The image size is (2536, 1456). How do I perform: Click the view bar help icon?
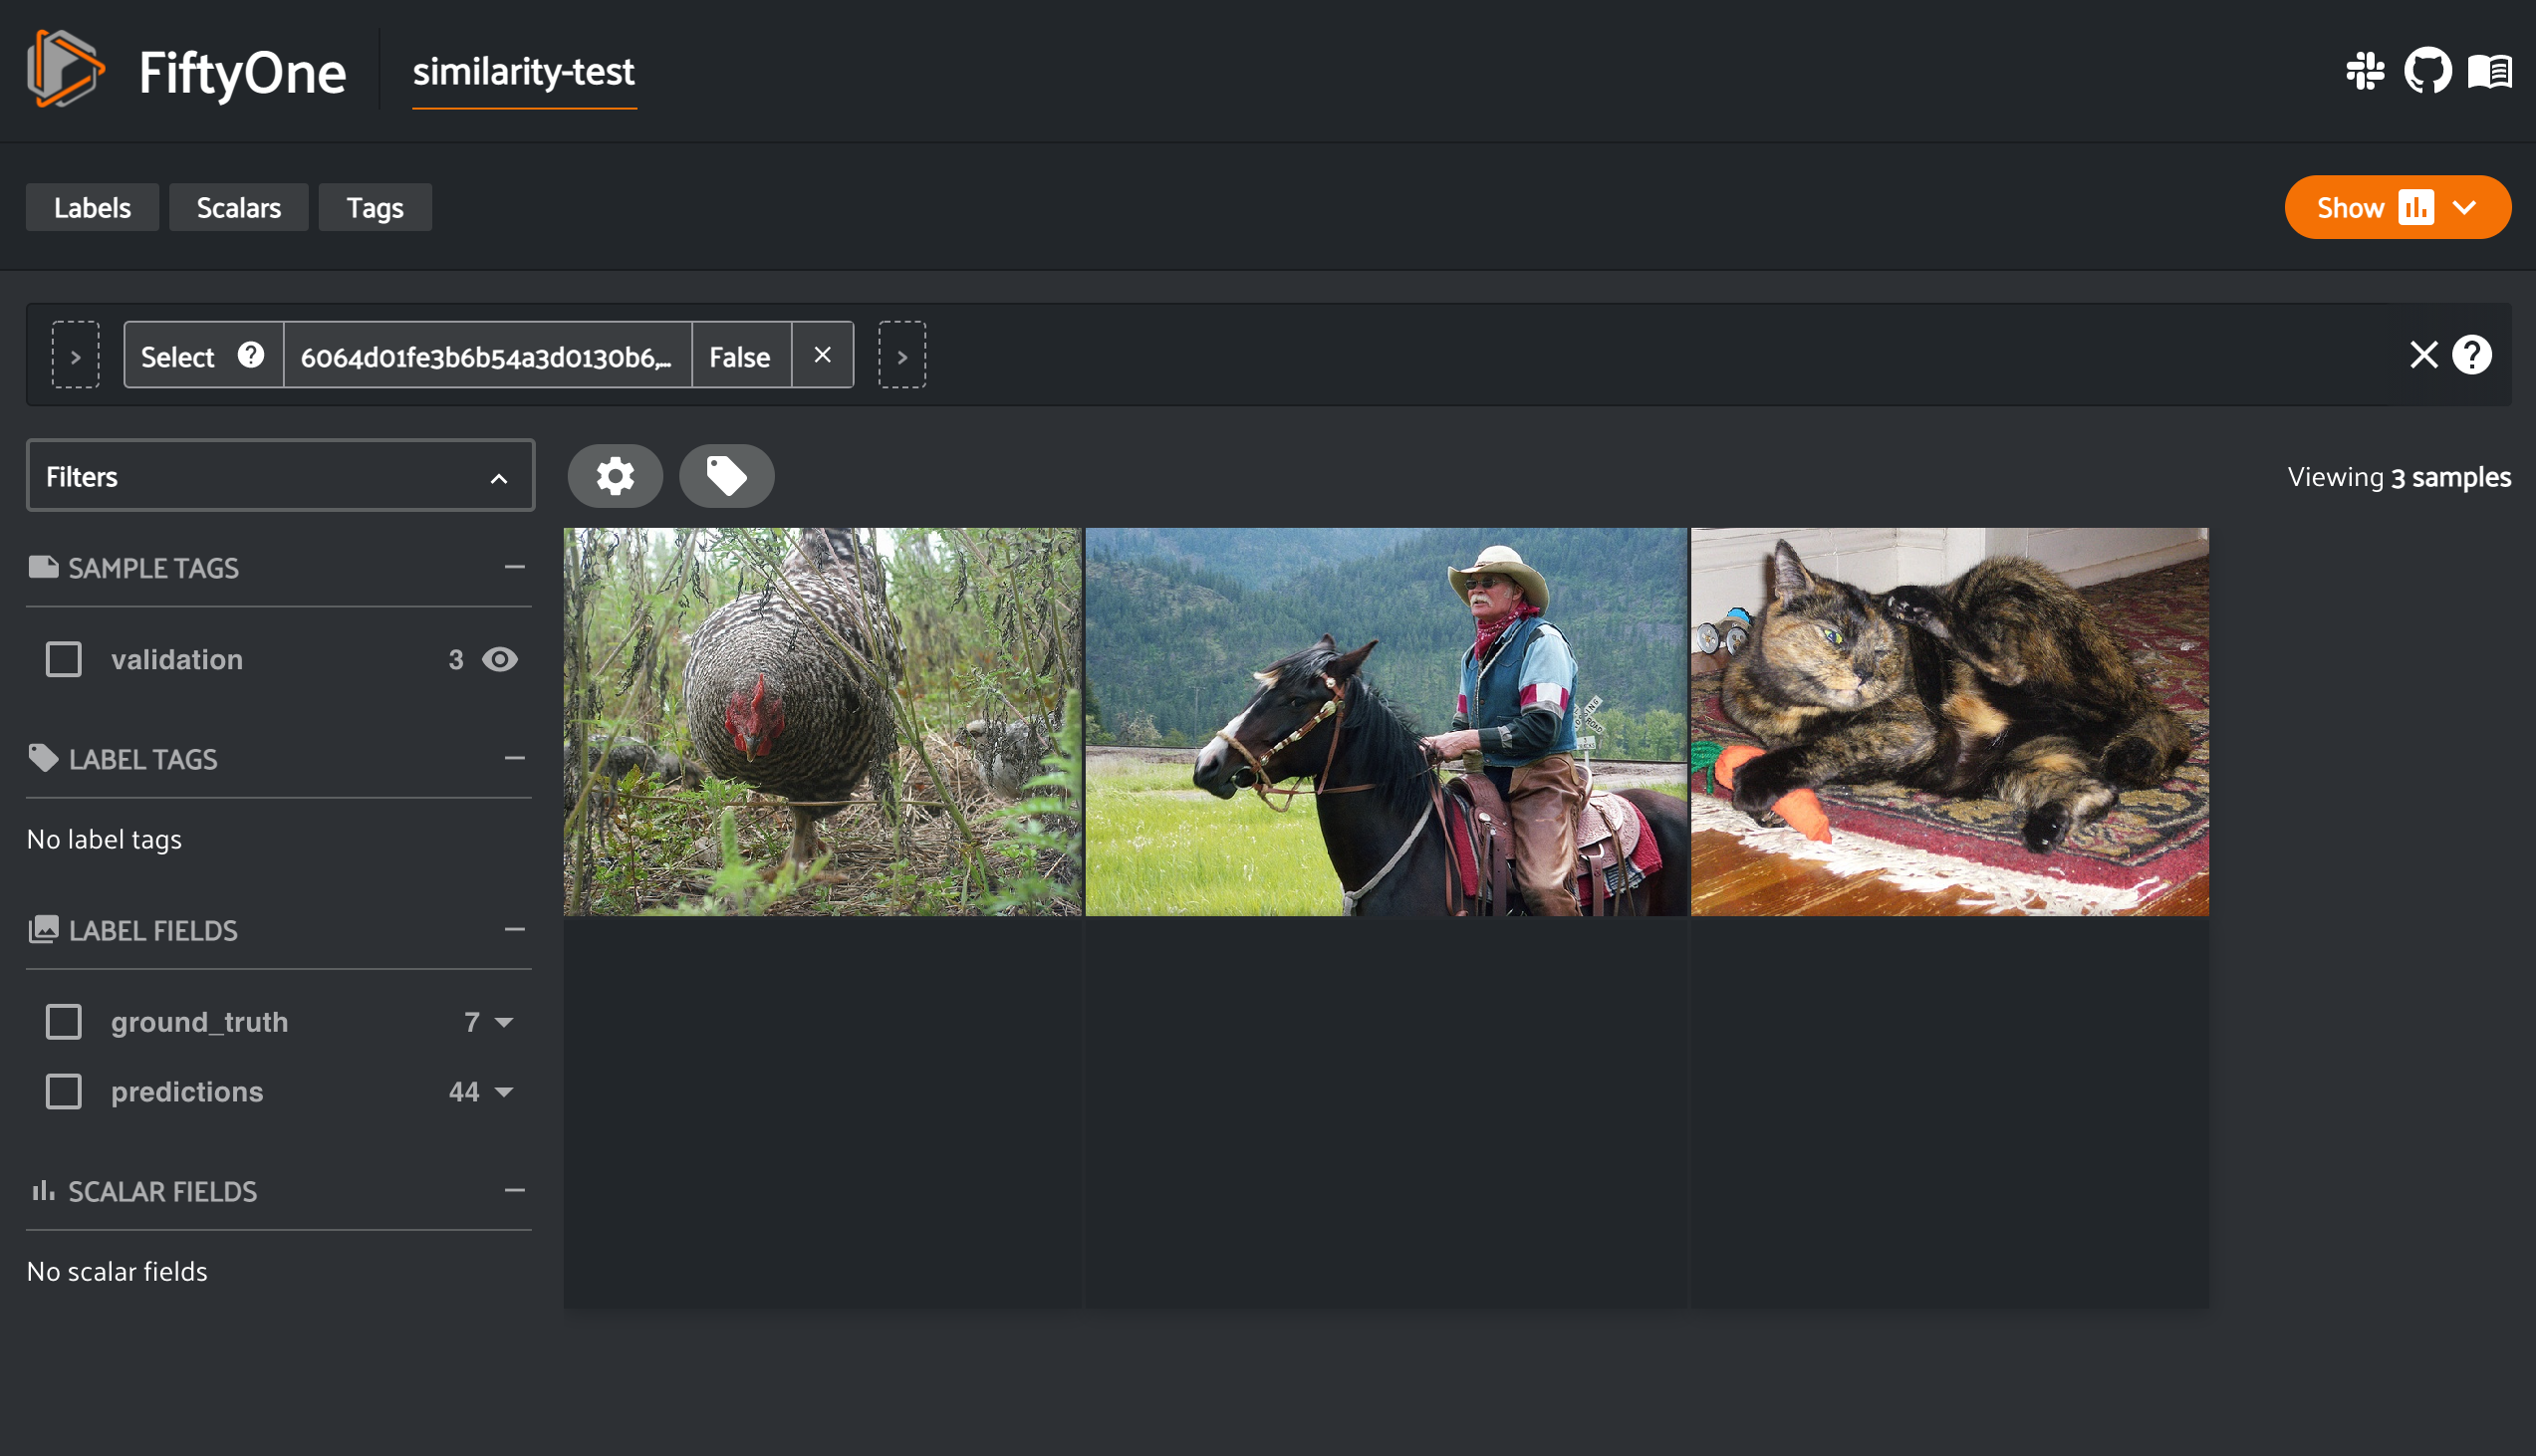click(2472, 355)
